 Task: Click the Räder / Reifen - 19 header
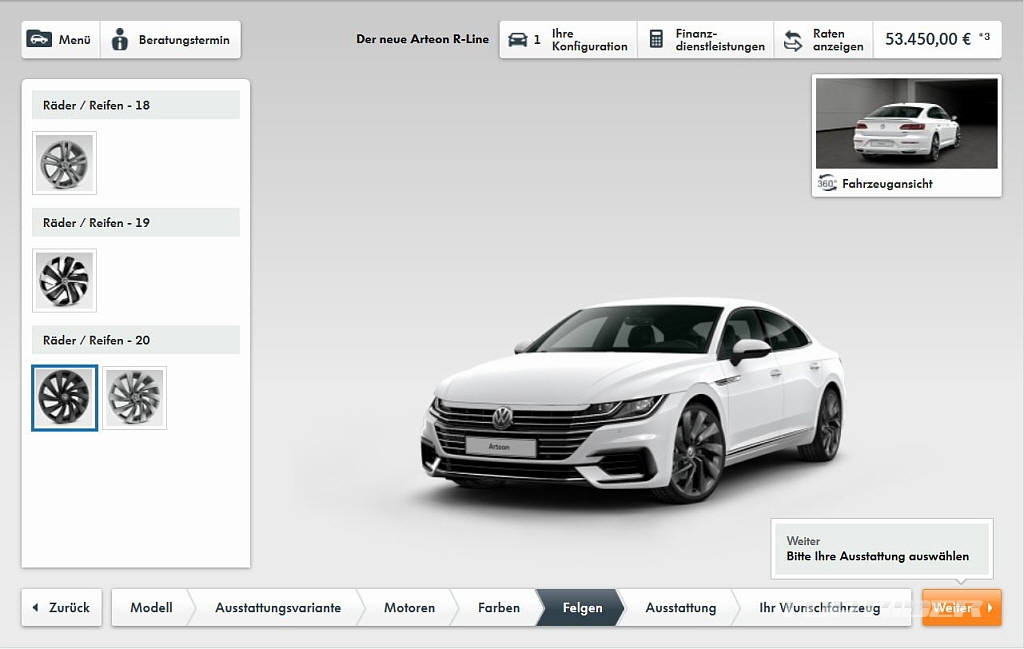pyautogui.click(x=136, y=223)
